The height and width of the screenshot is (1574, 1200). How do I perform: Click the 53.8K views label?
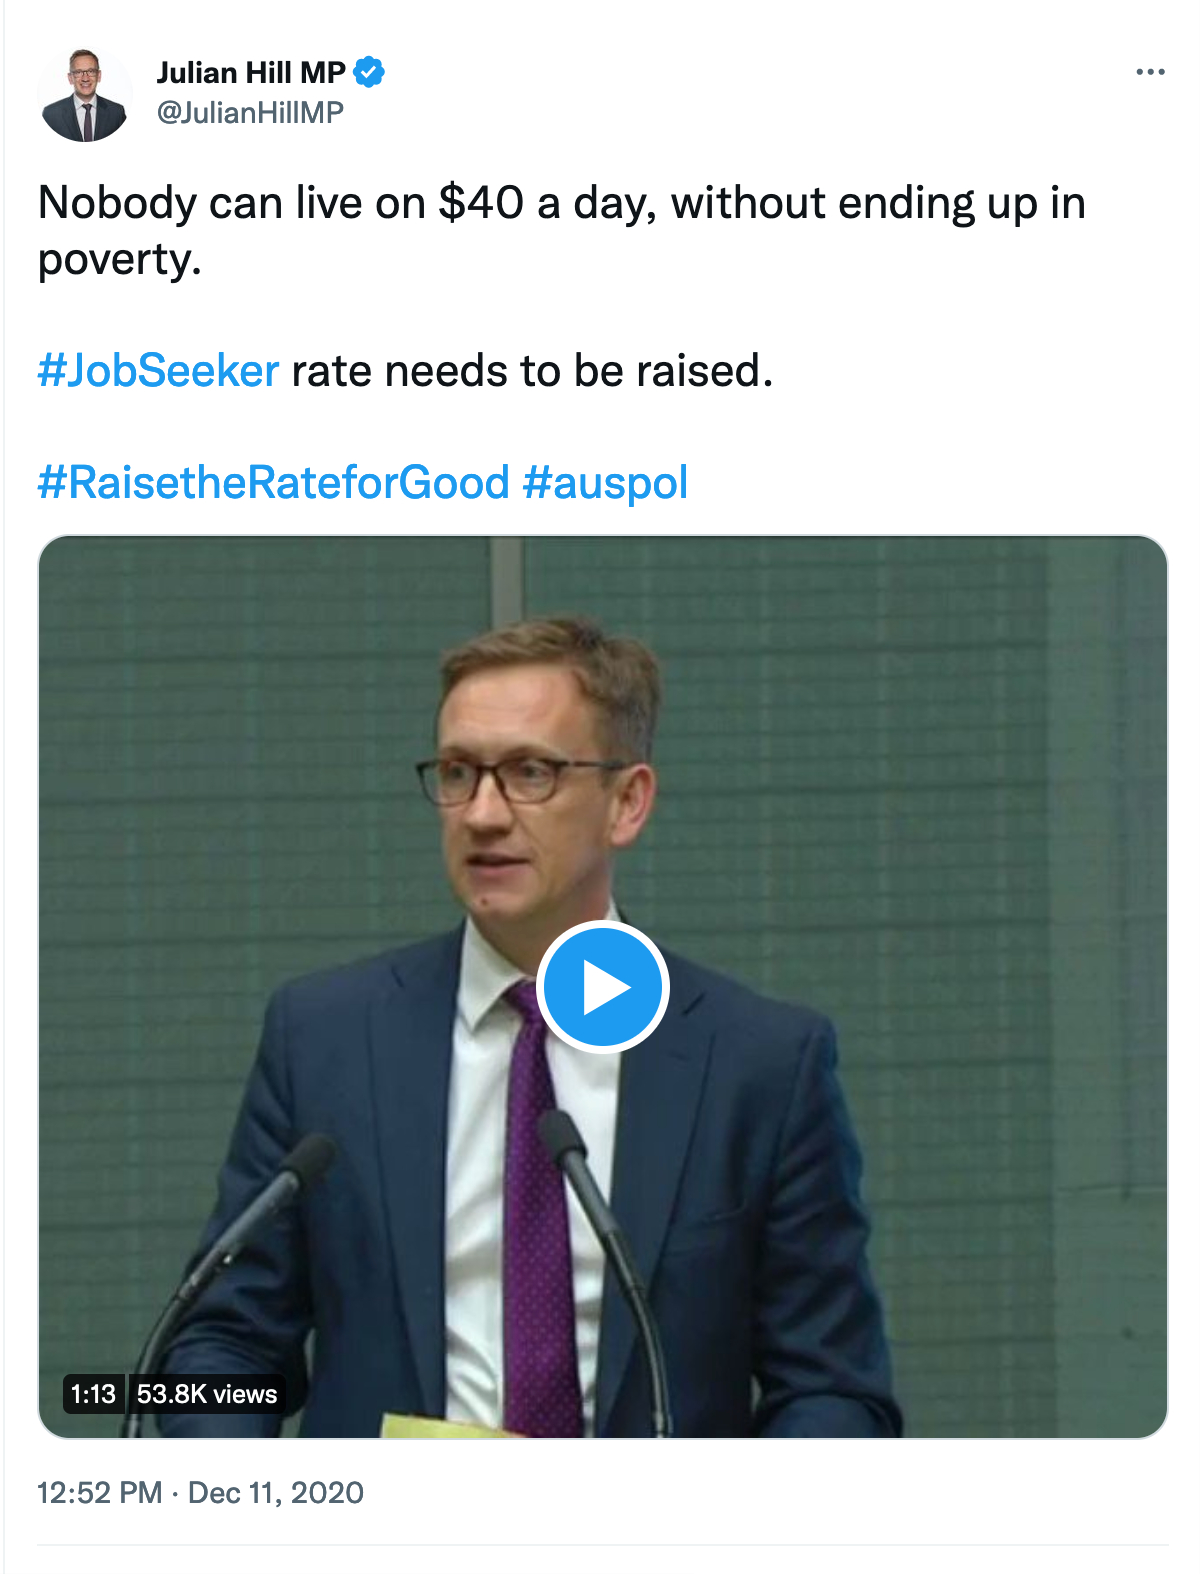(x=206, y=1394)
